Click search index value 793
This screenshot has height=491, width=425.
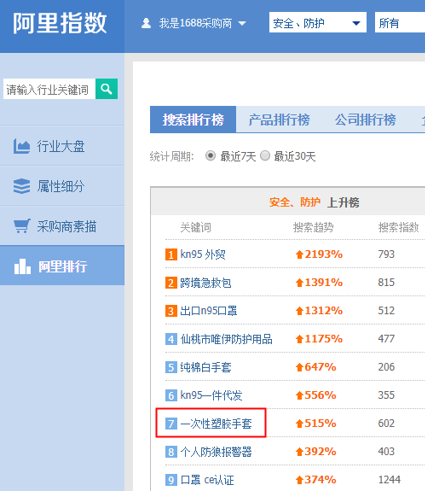[386, 254]
